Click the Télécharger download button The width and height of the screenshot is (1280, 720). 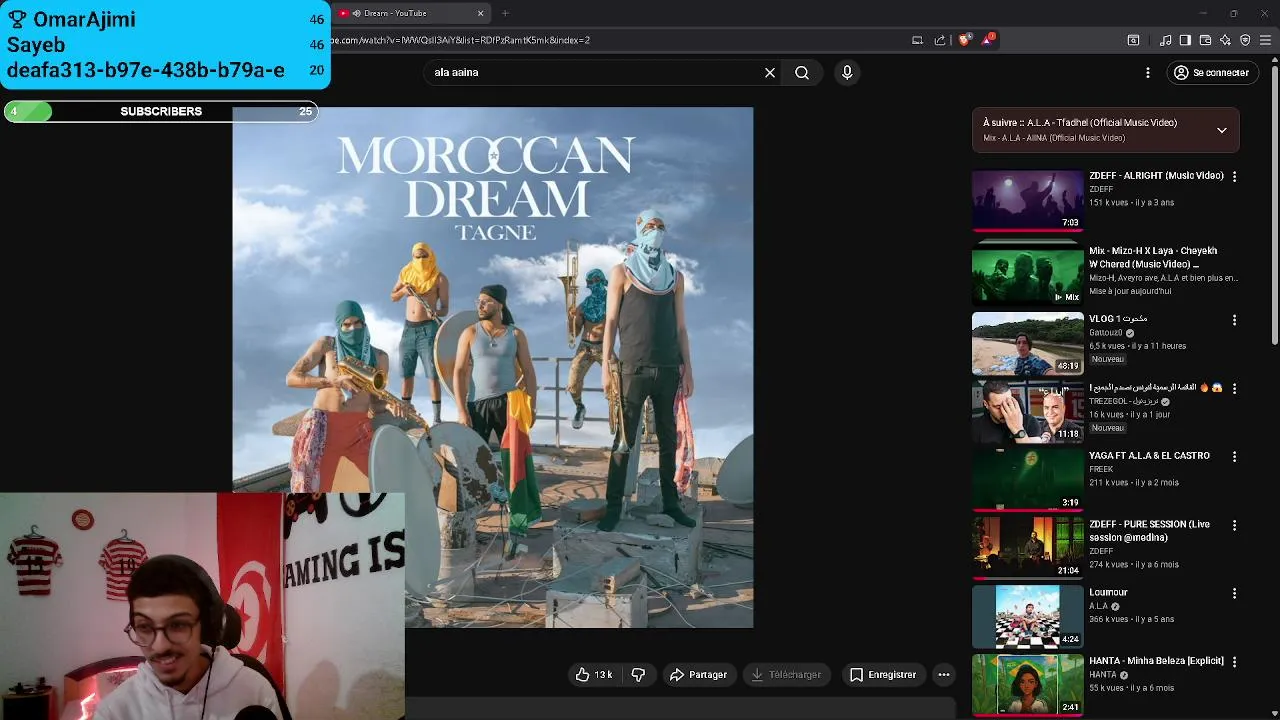[x=787, y=675]
